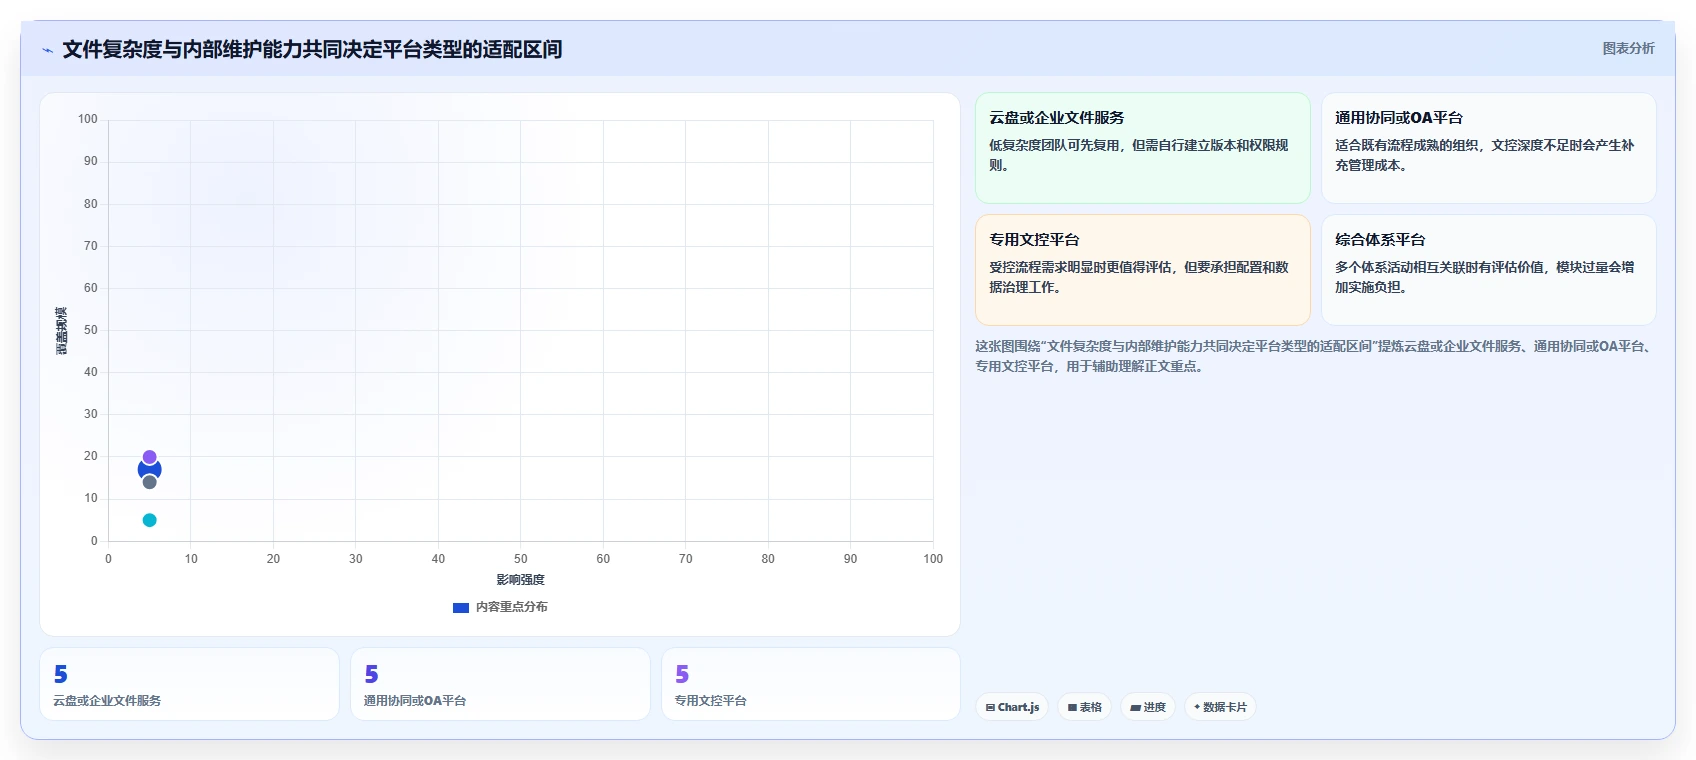This screenshot has width=1696, height=760.
Task: Click the stat card labeled 通用协同或OA平台
Action: [500, 684]
